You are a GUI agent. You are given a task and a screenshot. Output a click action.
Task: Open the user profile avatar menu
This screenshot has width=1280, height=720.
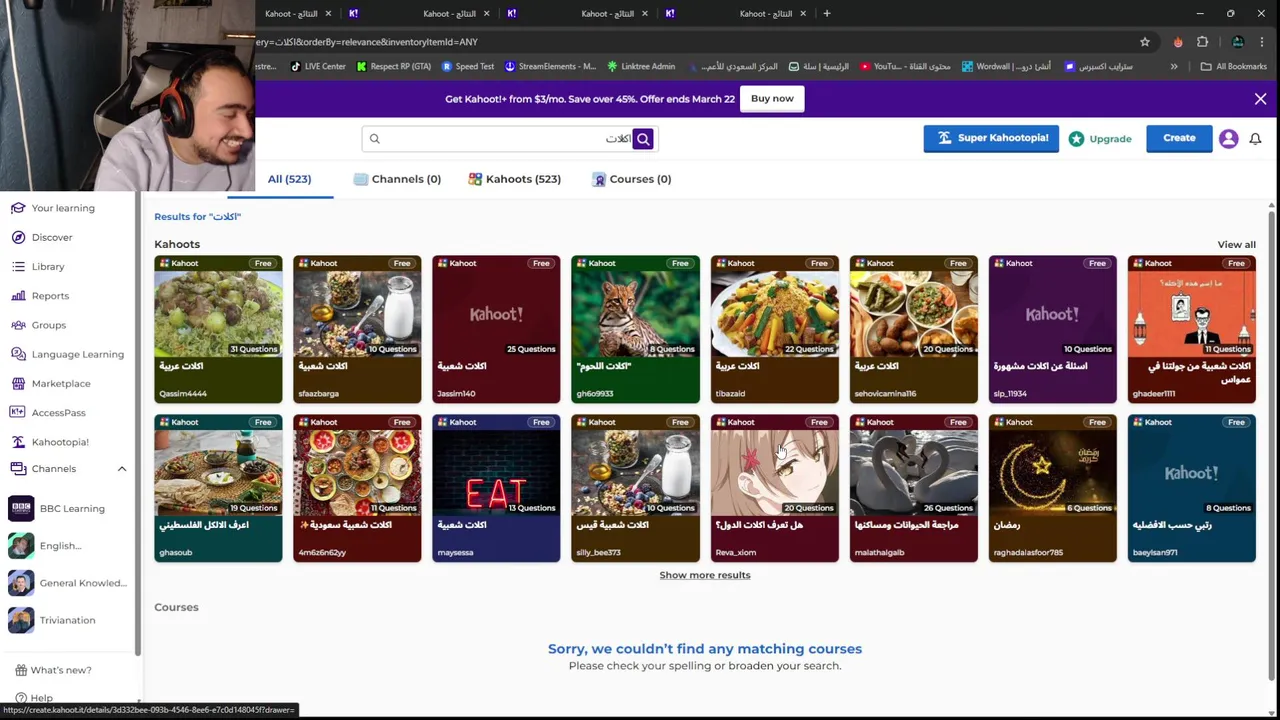(x=1229, y=139)
